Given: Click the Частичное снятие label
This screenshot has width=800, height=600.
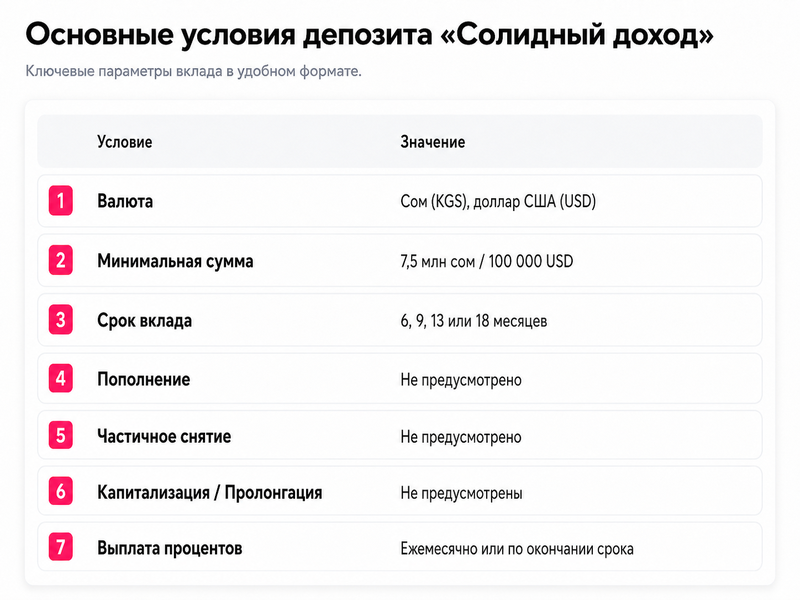Looking at the screenshot, I should 164,436.
